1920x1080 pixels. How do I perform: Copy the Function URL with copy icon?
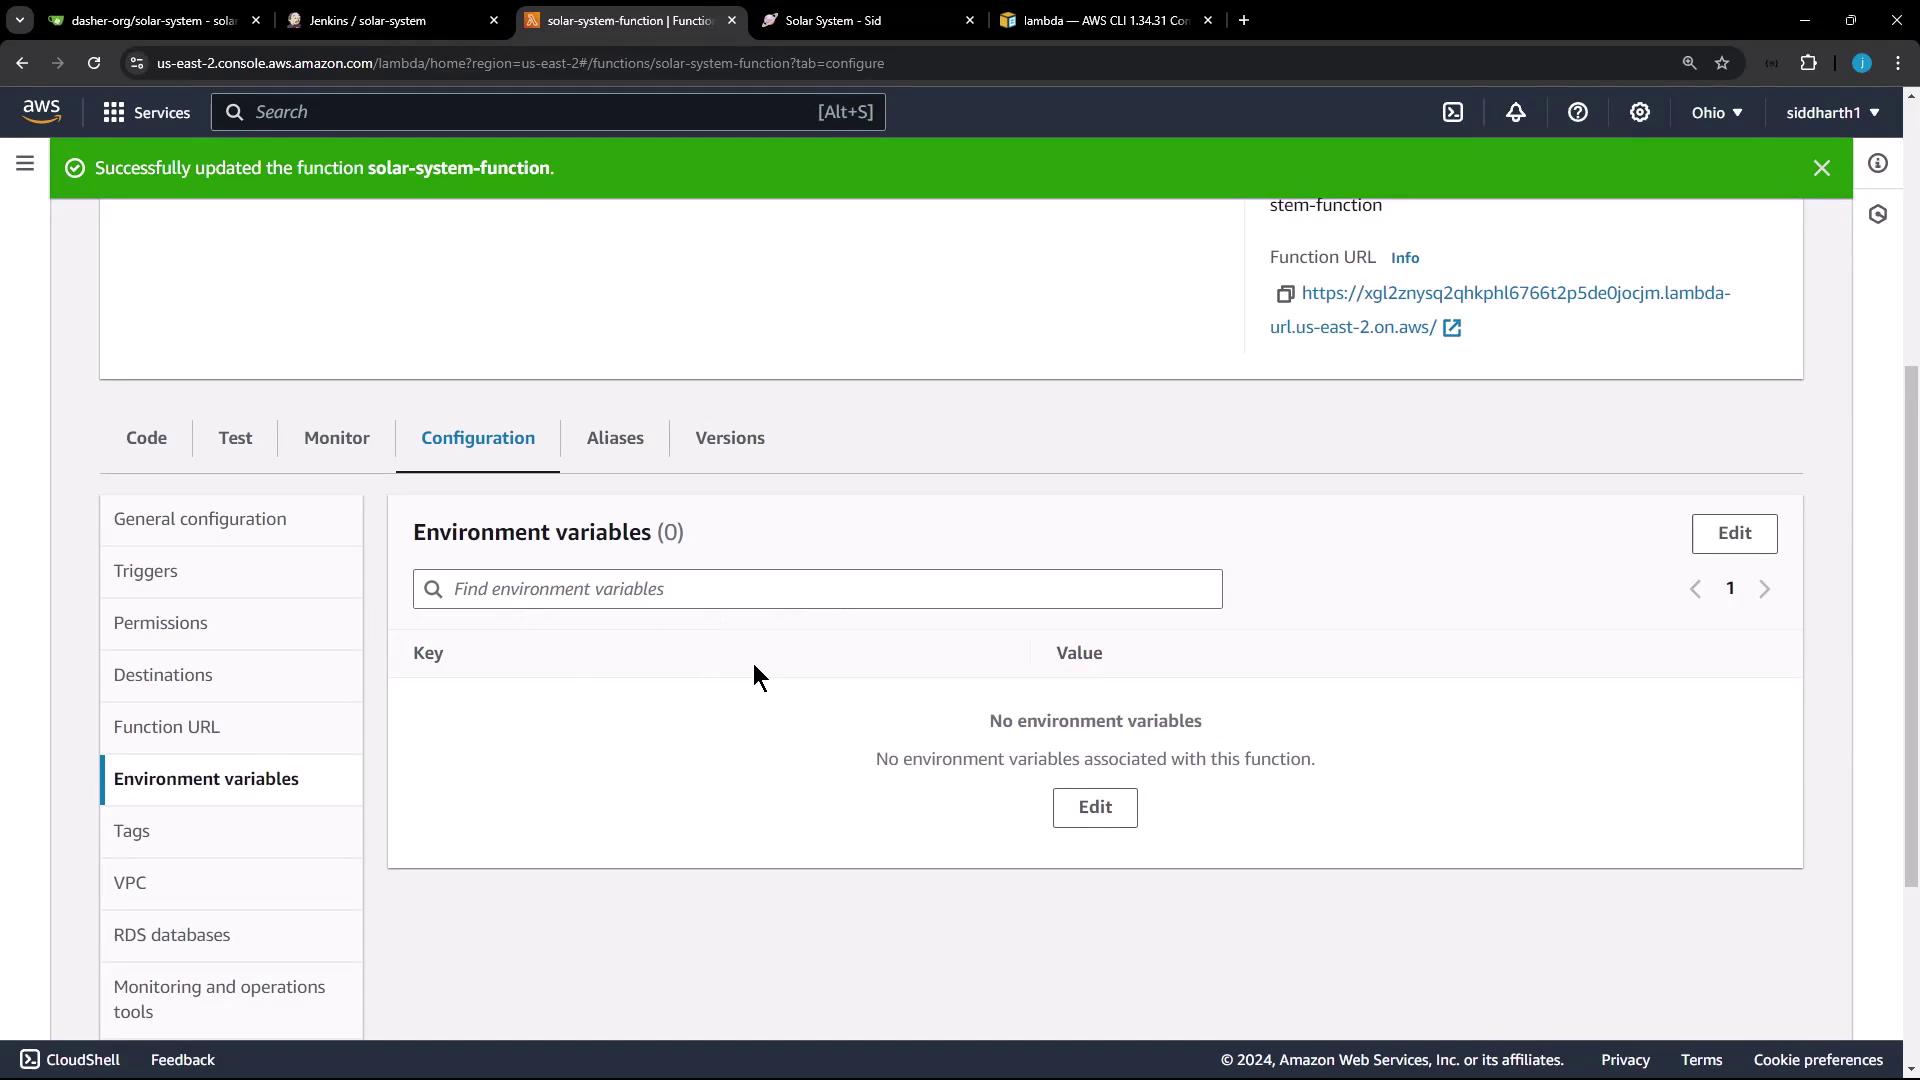pos(1285,294)
